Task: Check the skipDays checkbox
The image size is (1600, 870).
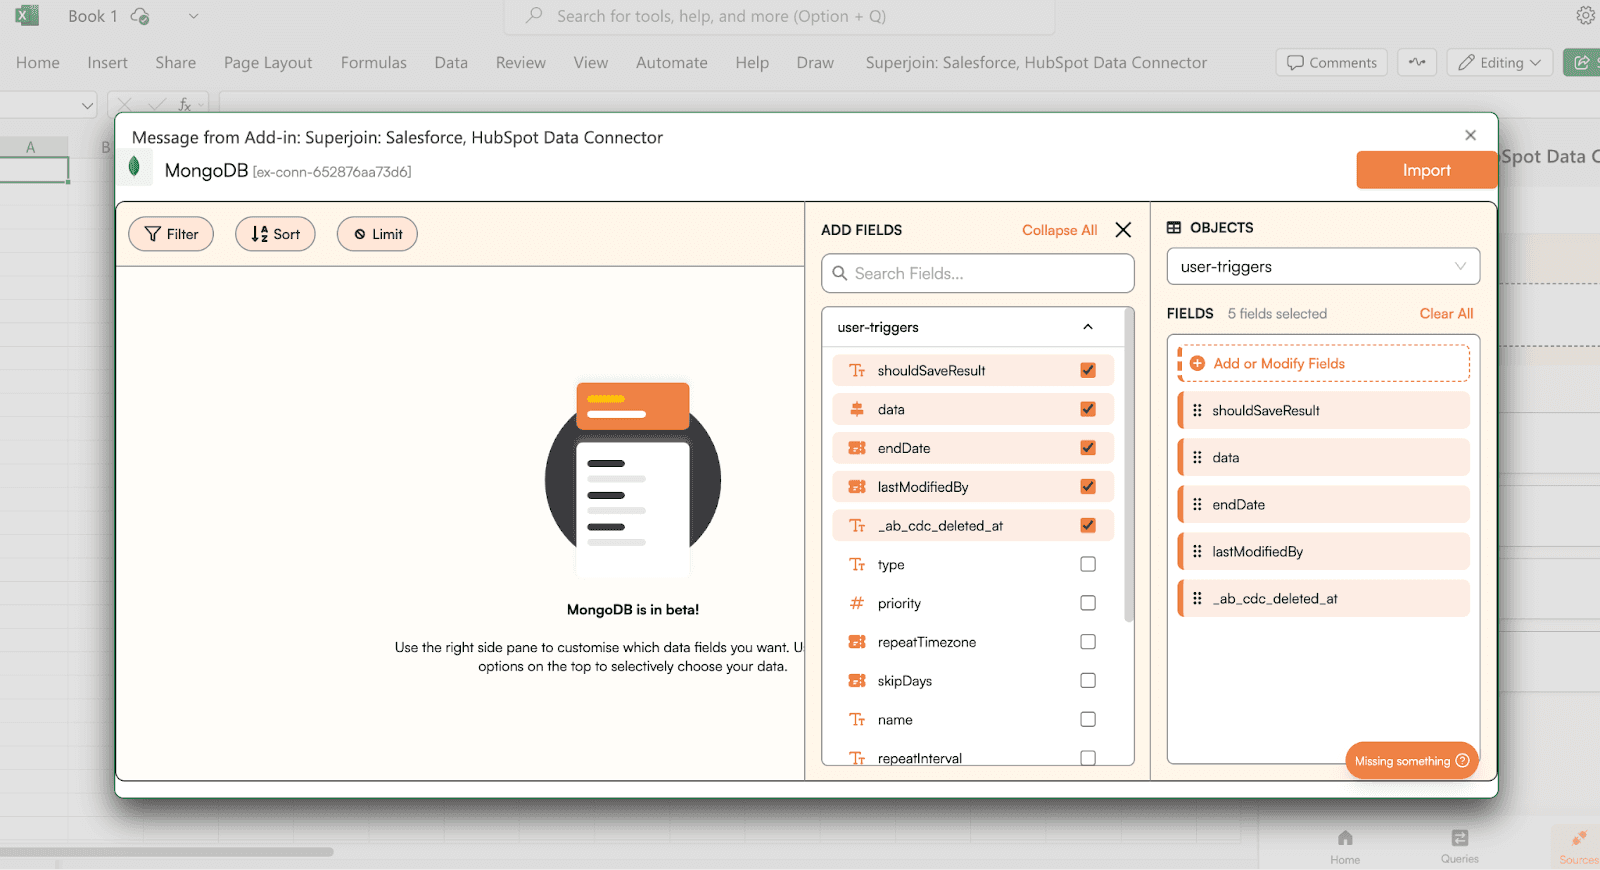Action: 1088,681
